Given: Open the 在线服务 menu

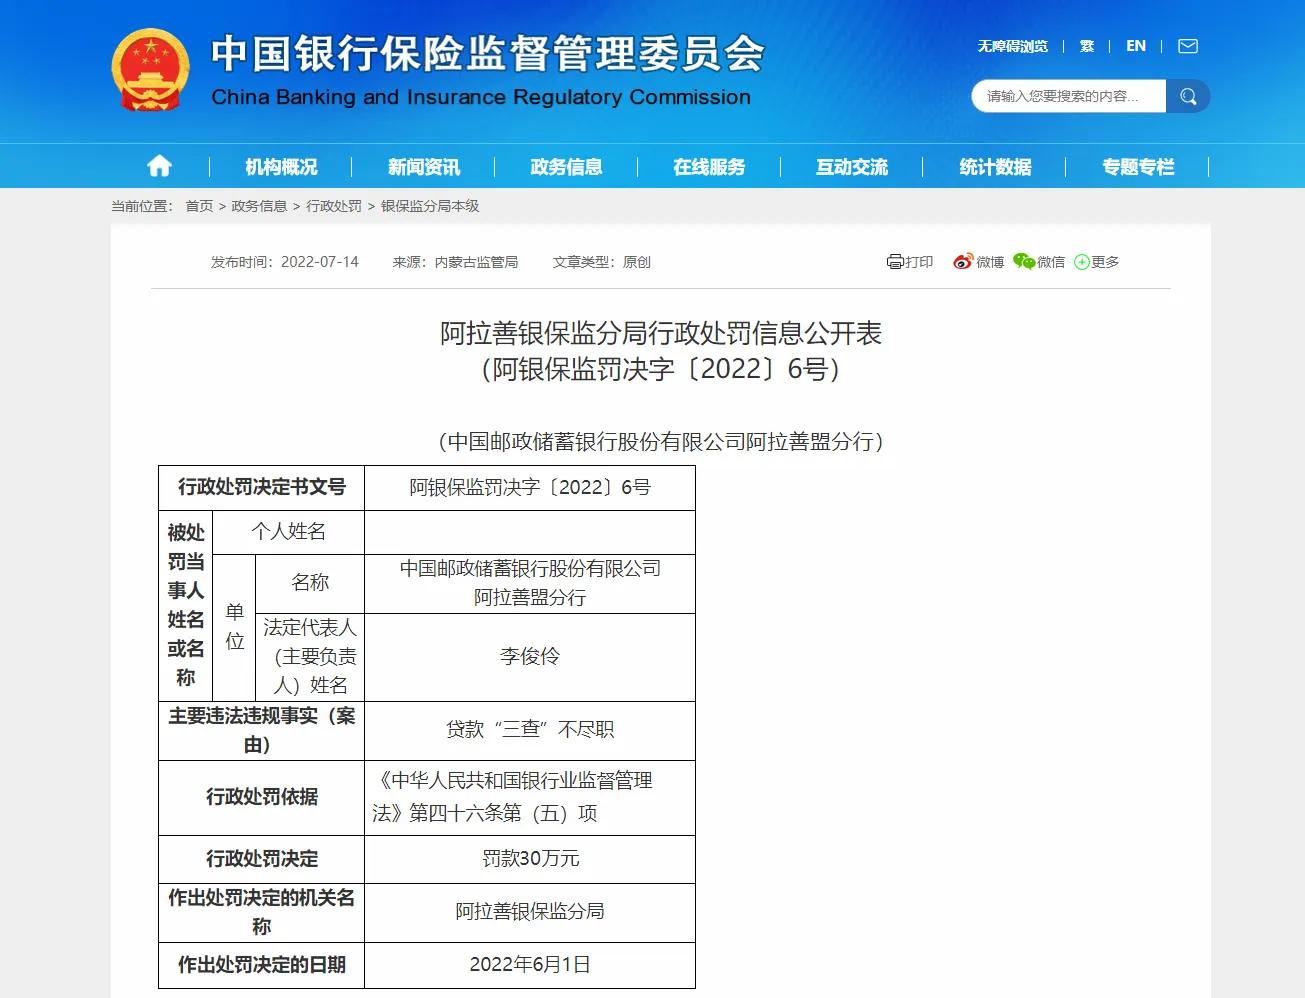Looking at the screenshot, I should [709, 167].
